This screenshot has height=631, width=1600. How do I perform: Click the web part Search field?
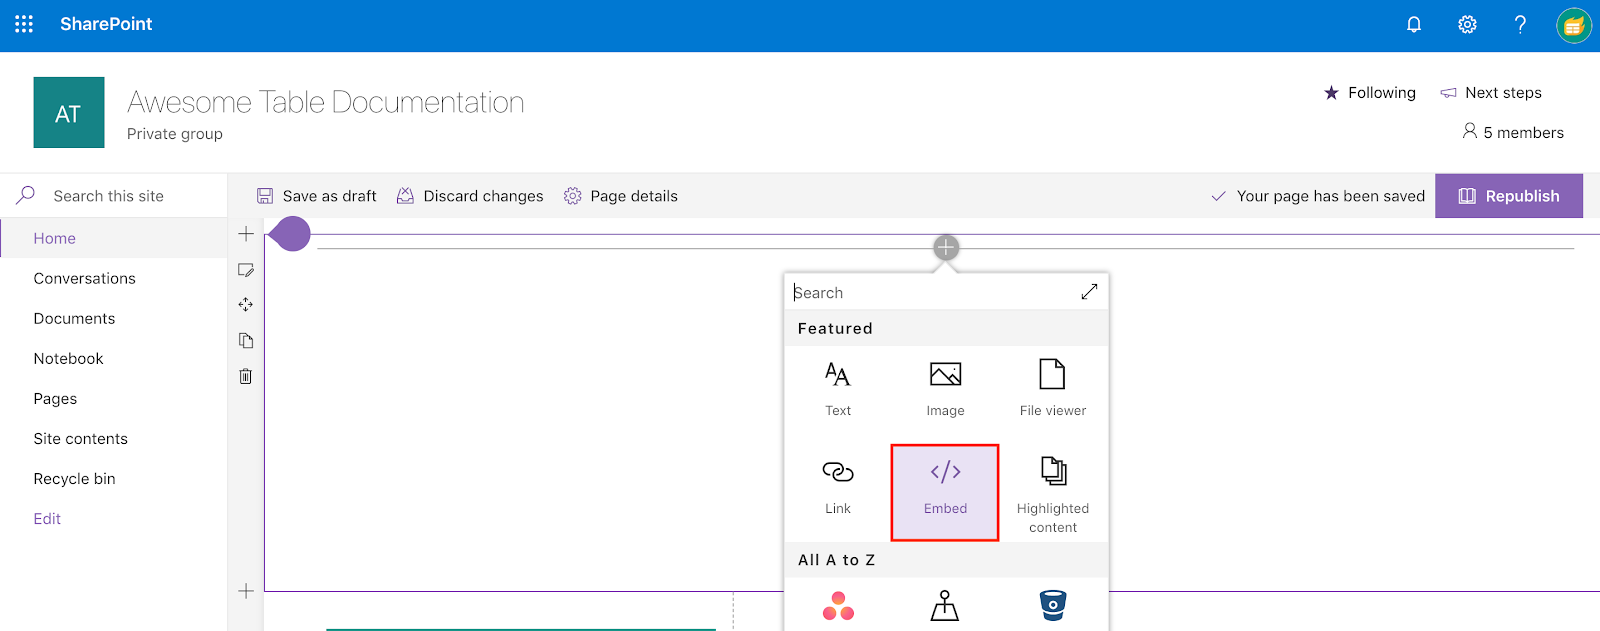pos(930,292)
